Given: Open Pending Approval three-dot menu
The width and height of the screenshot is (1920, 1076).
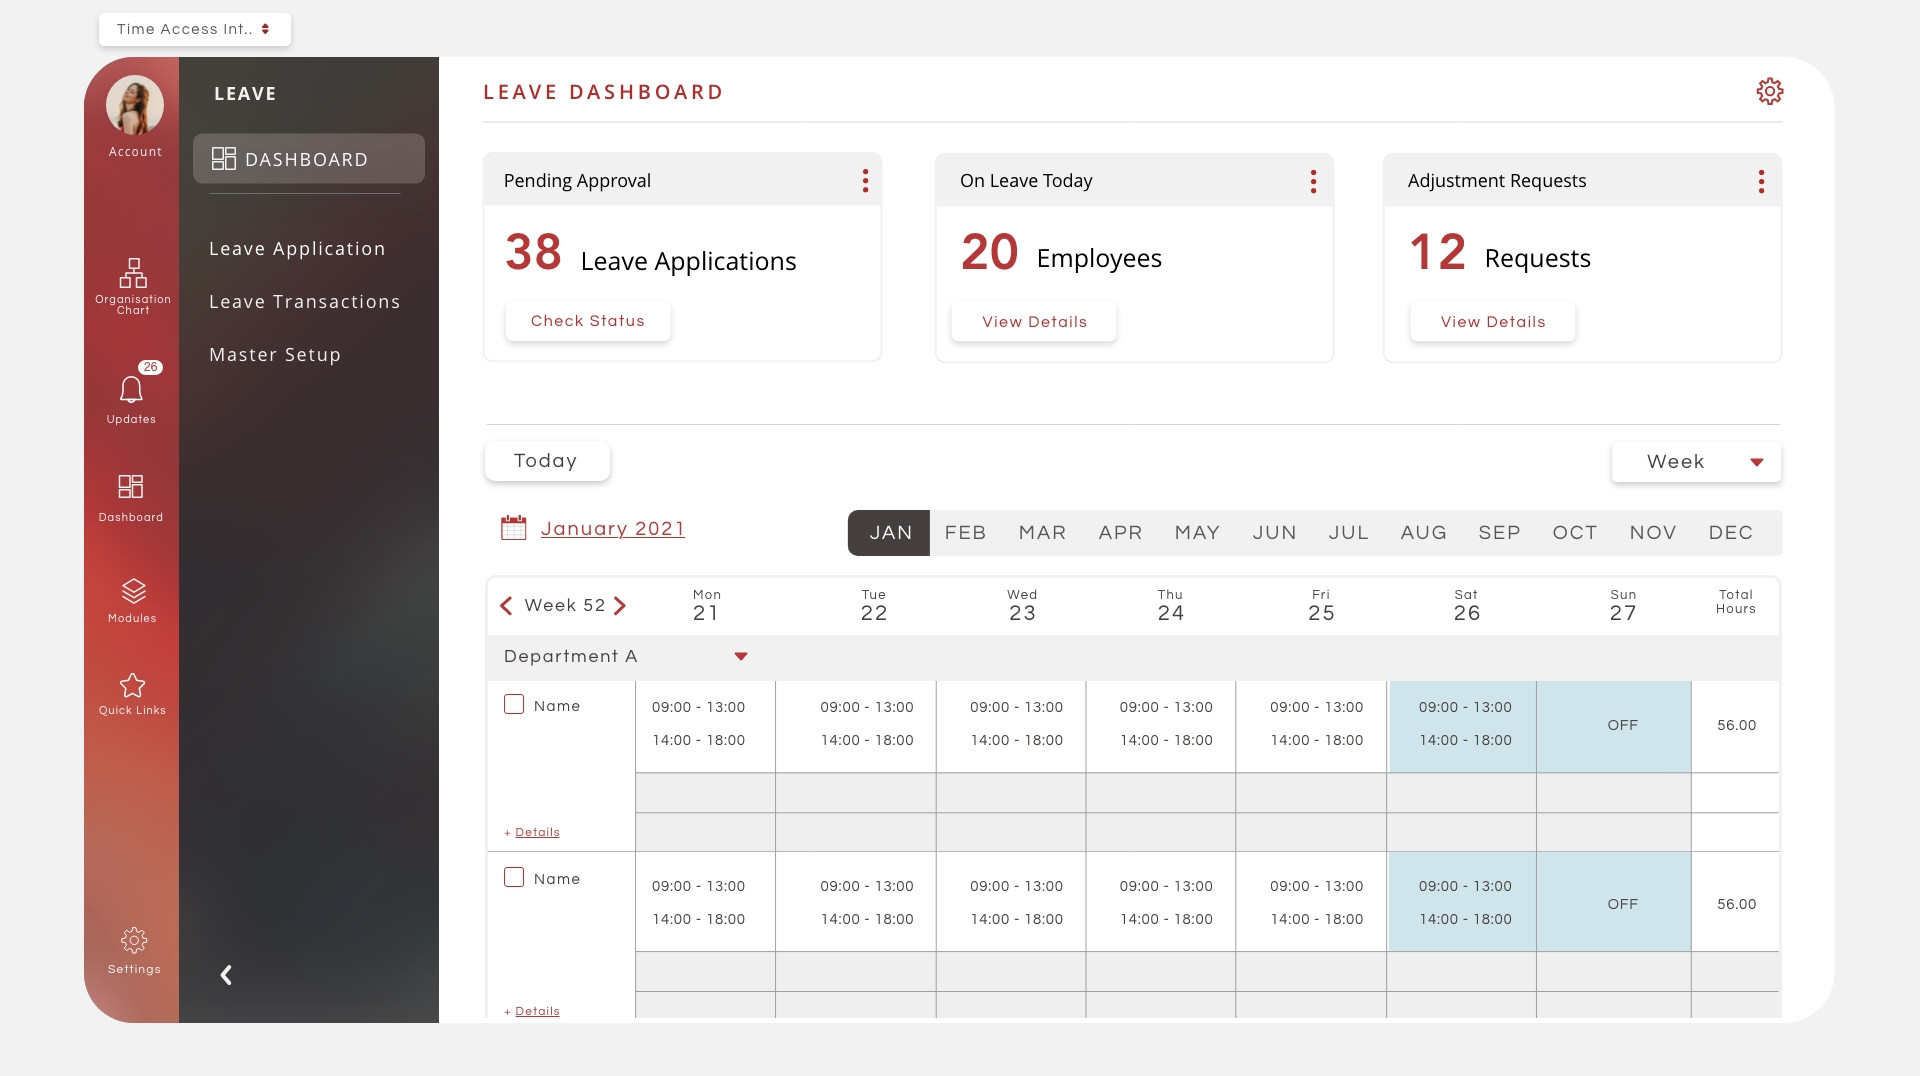Looking at the screenshot, I should pyautogui.click(x=865, y=180).
